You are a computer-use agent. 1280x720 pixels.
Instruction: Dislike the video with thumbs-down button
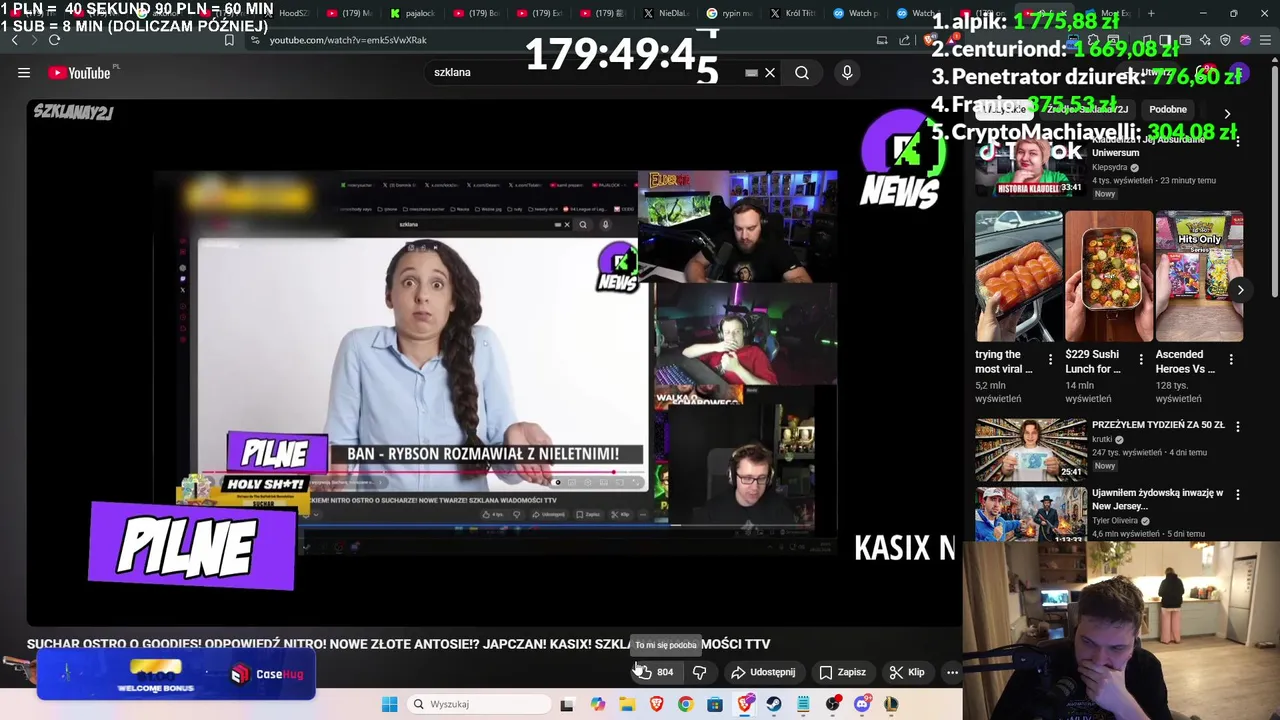[700, 672]
